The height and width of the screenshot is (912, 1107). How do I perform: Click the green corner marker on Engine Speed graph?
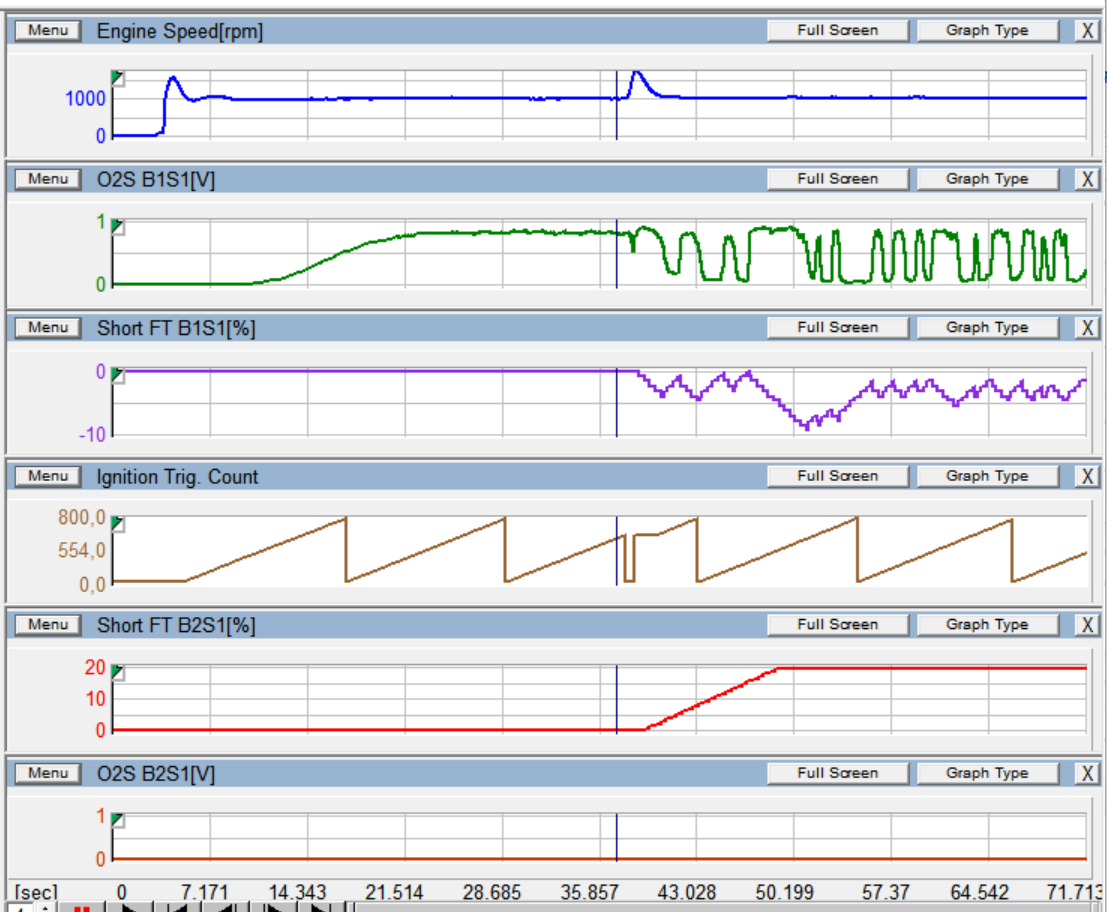tap(118, 78)
